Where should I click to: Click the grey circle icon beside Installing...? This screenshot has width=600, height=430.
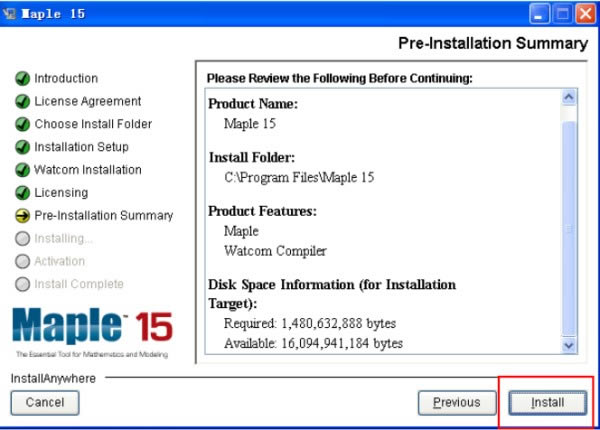[x=23, y=238]
